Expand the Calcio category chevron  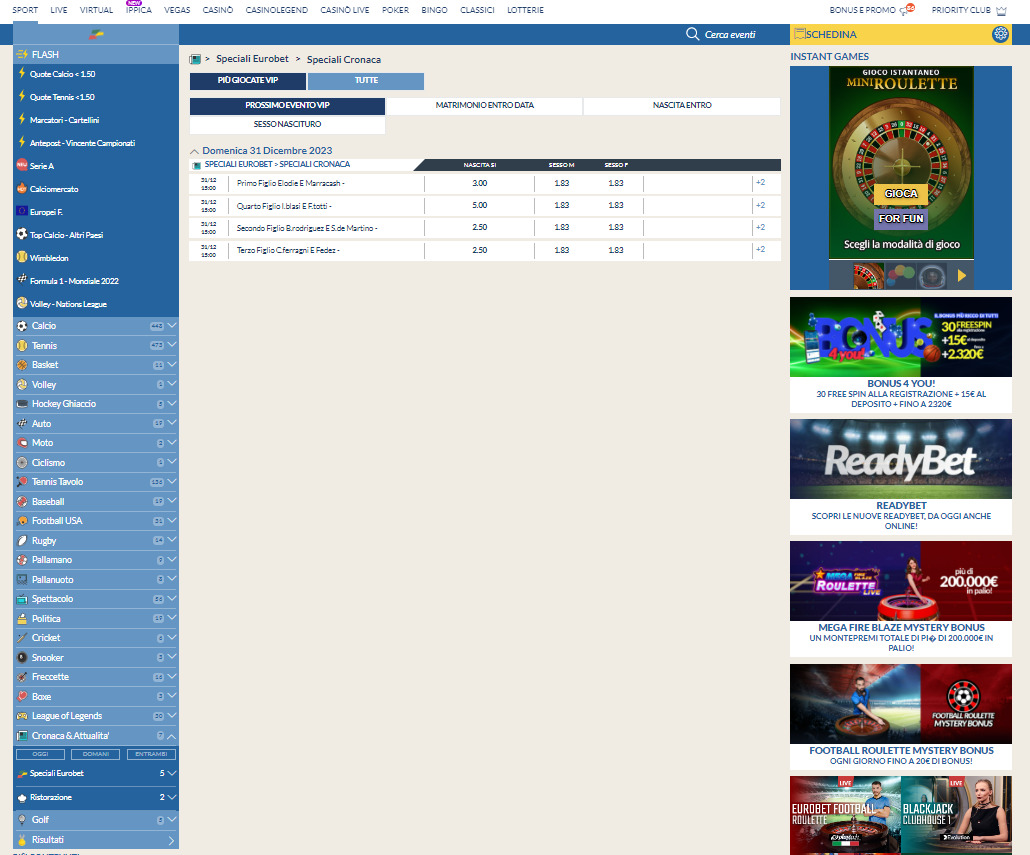[x=171, y=326]
